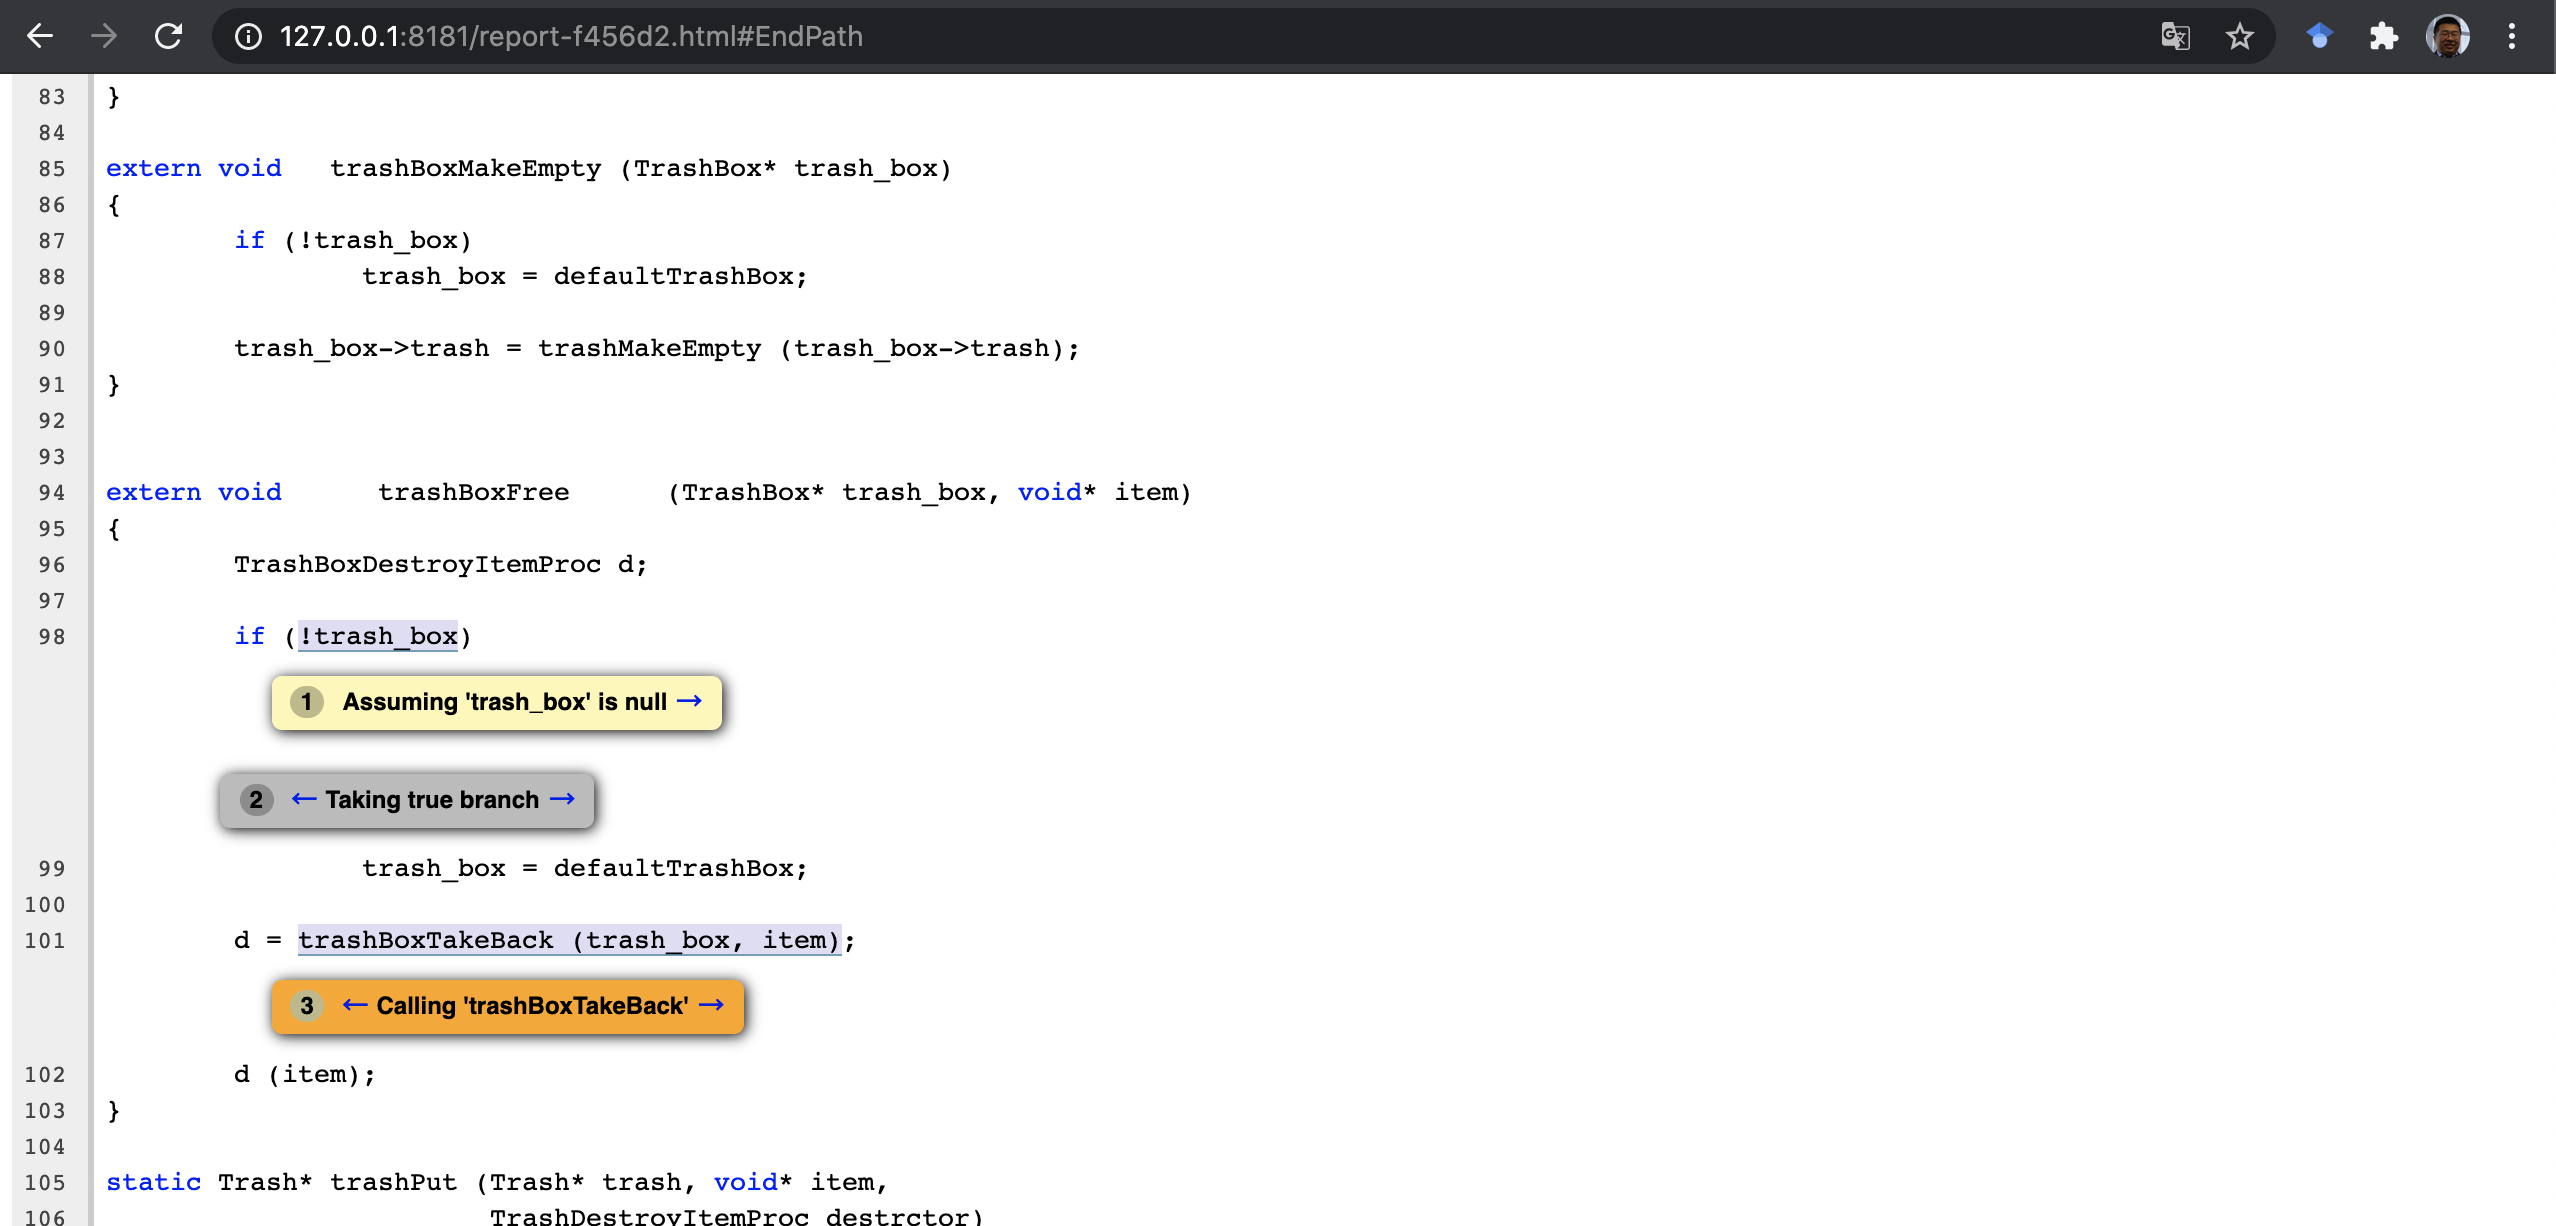Open site information icon in address bar
This screenshot has width=2556, height=1226.
tap(248, 37)
